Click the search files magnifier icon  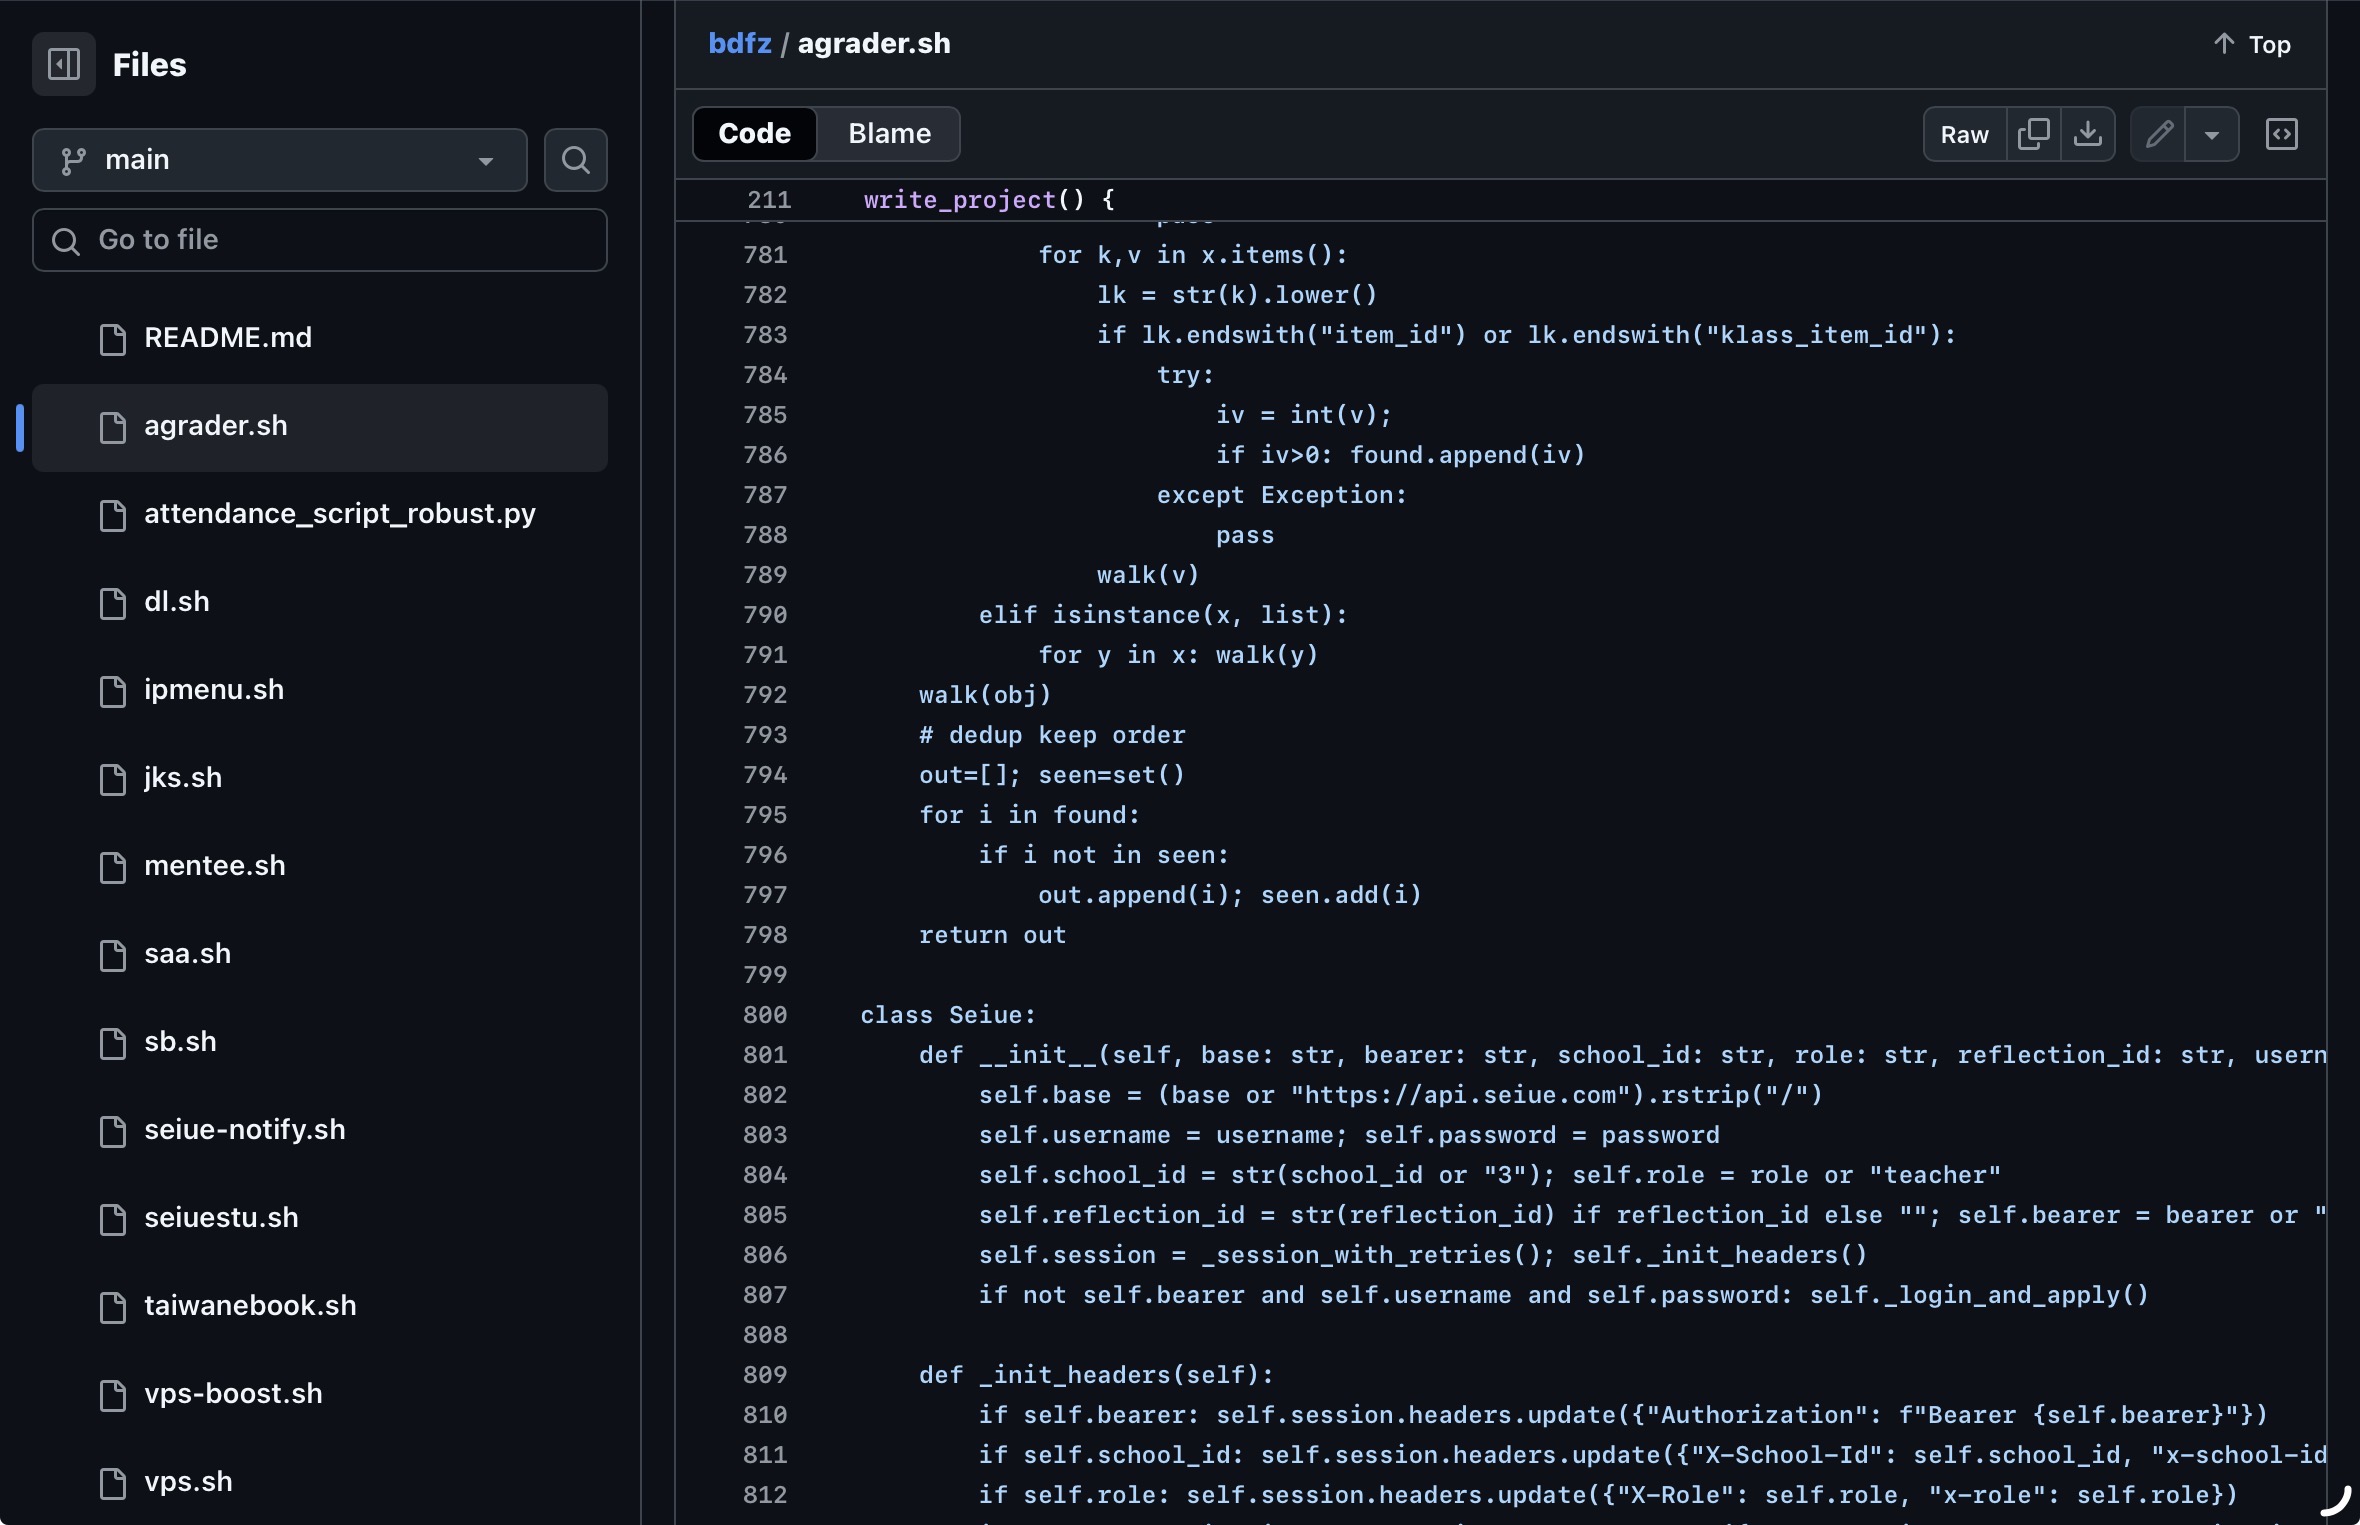(x=575, y=160)
